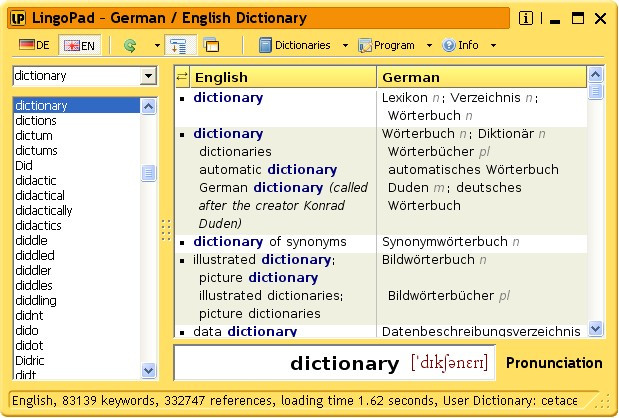Open the search field history dropdown arrow

[148, 76]
